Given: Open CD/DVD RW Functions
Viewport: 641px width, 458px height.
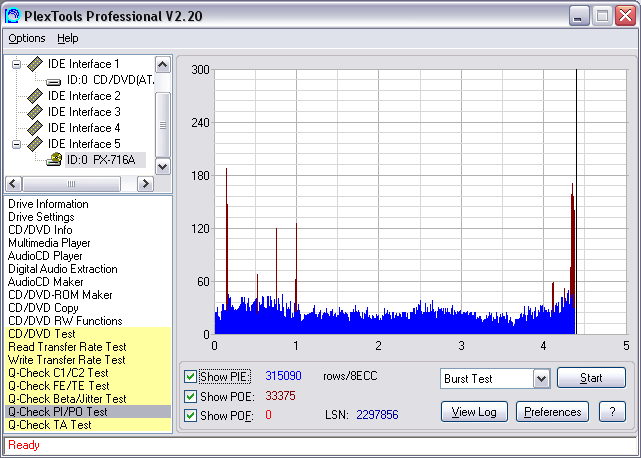Looking at the screenshot, I should [65, 321].
